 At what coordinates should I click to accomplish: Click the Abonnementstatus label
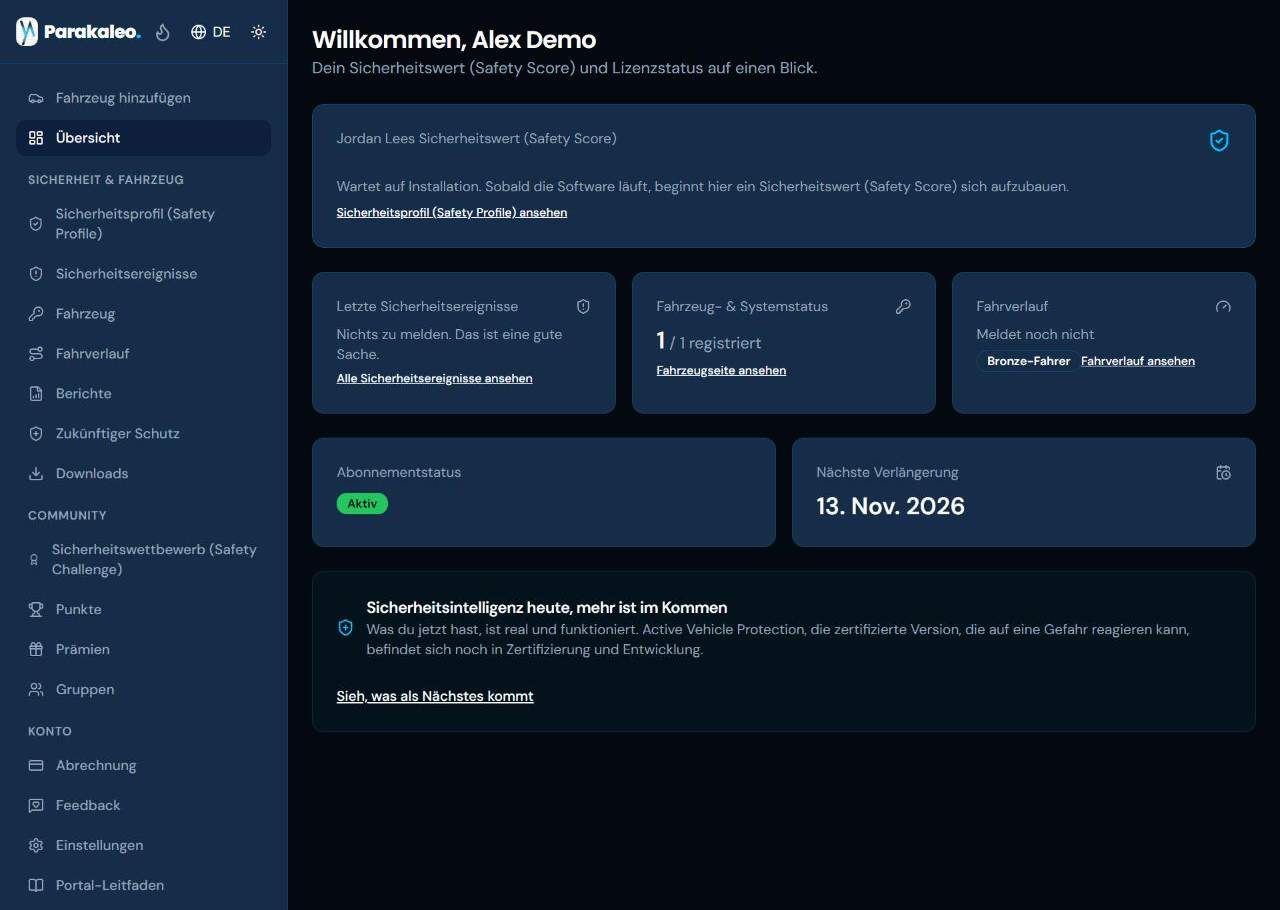[x=399, y=473]
